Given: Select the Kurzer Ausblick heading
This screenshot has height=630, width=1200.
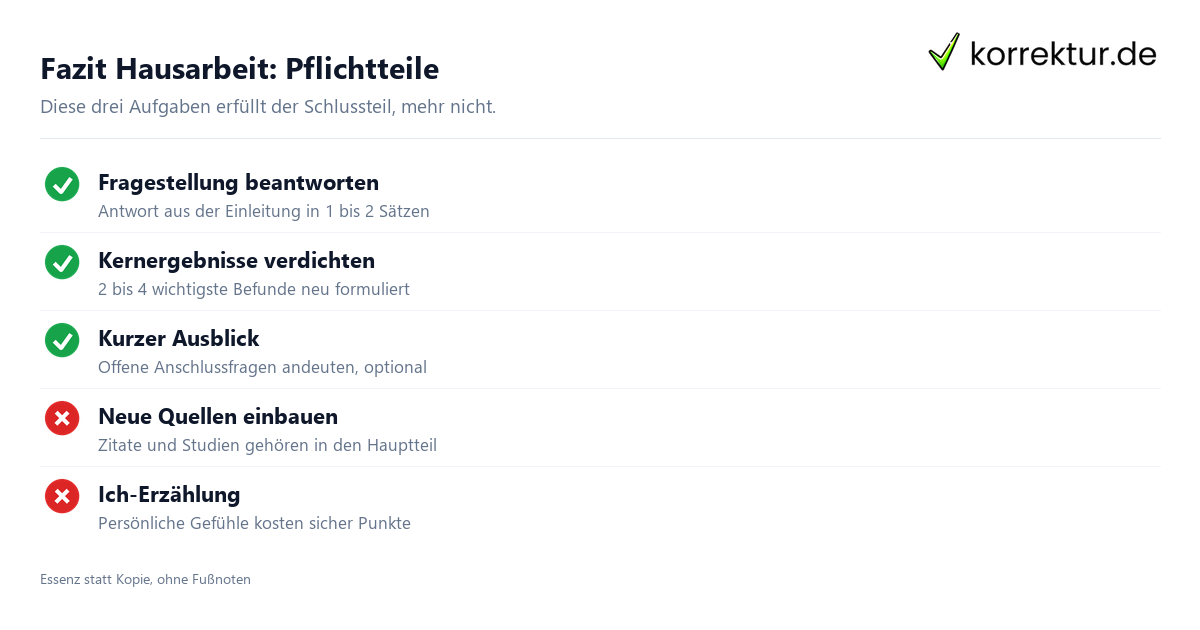Looking at the screenshot, I should click(178, 339).
